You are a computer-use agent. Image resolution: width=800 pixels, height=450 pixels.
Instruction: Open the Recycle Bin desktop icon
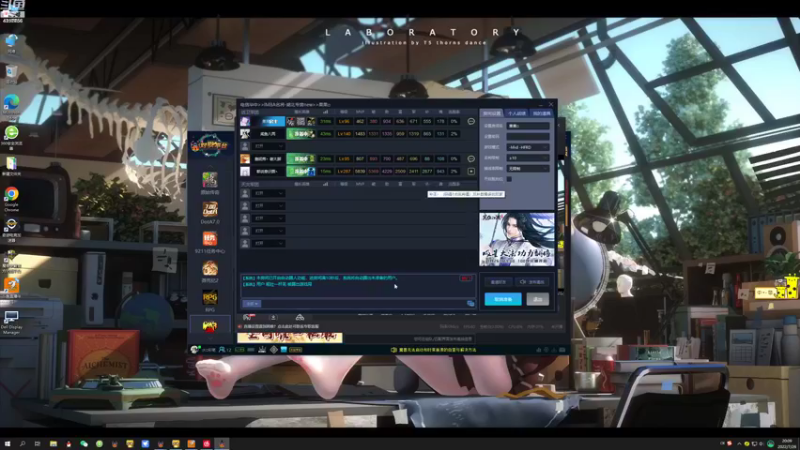(x=11, y=74)
